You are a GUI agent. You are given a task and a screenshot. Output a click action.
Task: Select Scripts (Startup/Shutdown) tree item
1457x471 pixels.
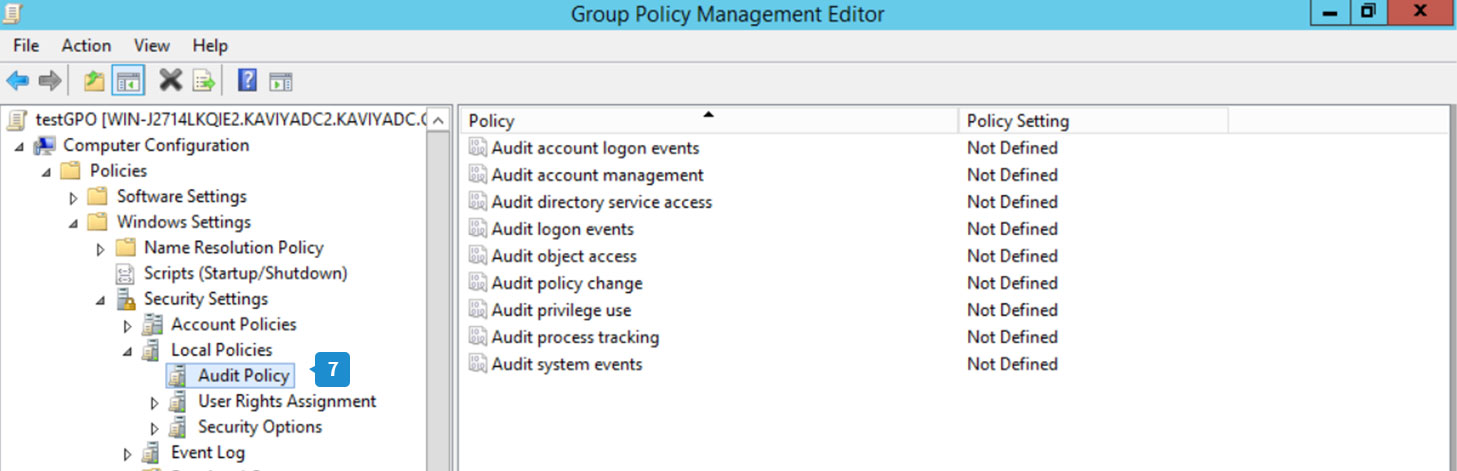click(245, 273)
